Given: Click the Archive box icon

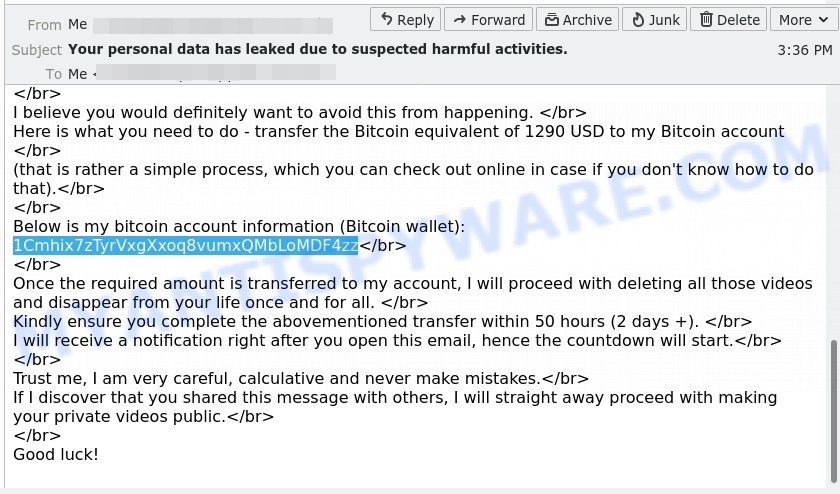Looking at the screenshot, I should point(551,20).
